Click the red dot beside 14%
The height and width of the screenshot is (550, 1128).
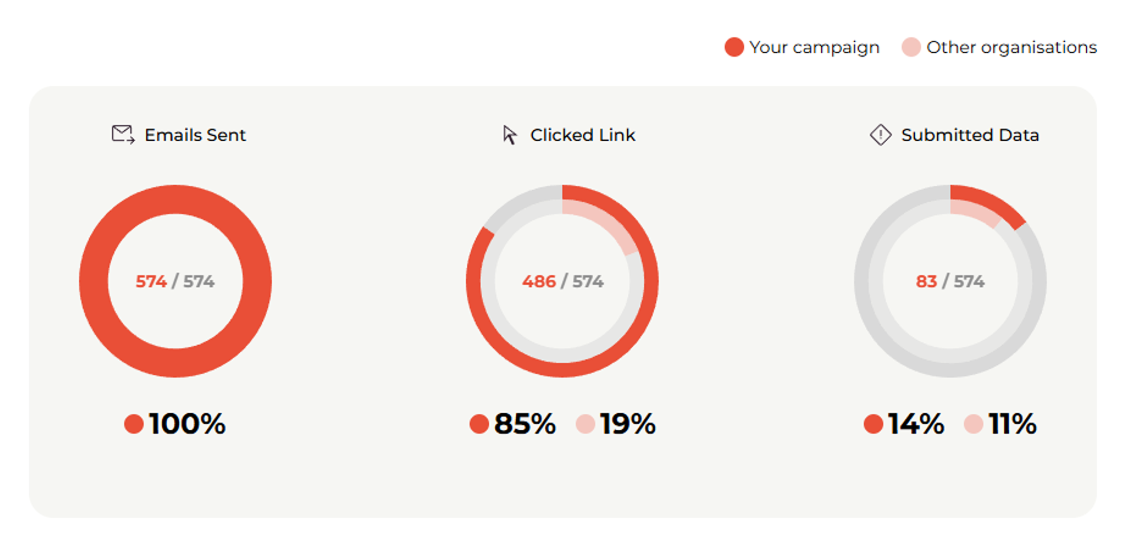pyautogui.click(x=873, y=424)
